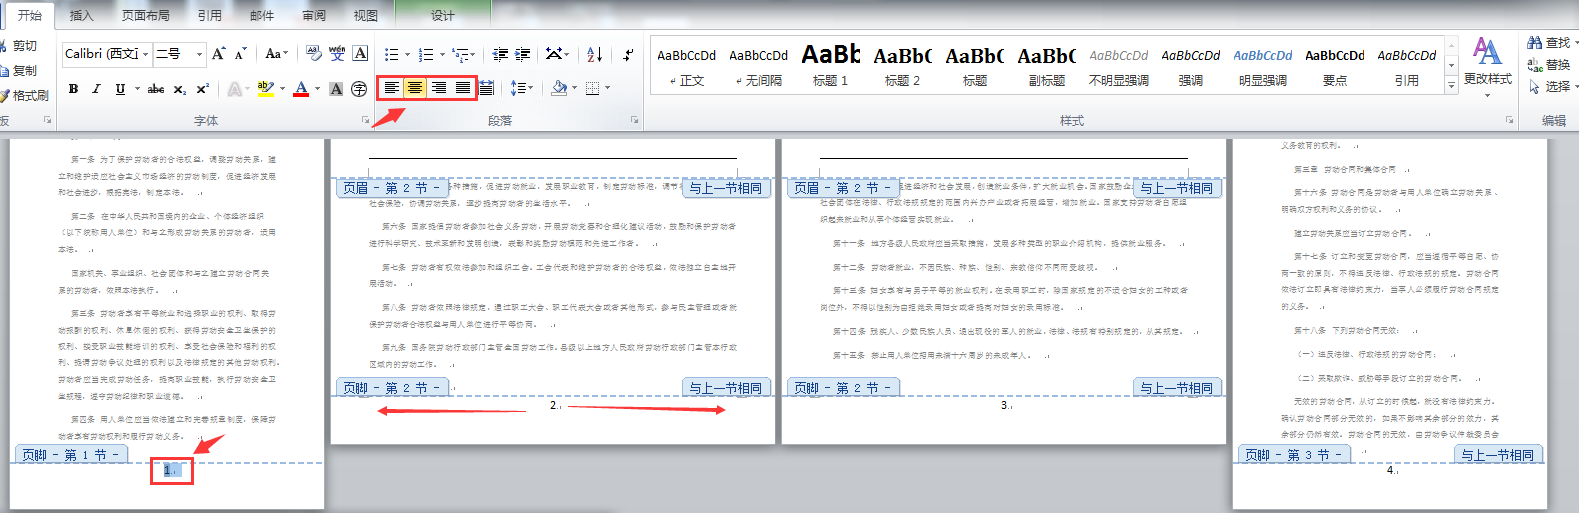This screenshot has height=513, width=1579.
Task: Open 审阅 tab
Action: 314,15
